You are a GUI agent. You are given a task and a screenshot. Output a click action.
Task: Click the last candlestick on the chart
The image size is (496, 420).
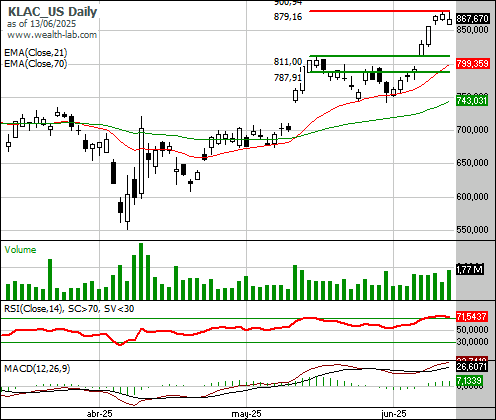449,20
